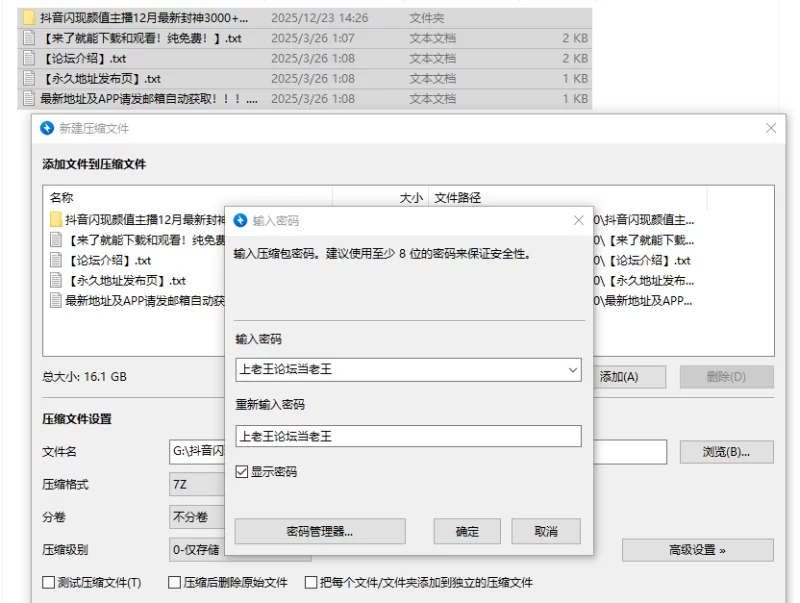Enable 压缩后删除原始文件 checkbox

[174, 582]
